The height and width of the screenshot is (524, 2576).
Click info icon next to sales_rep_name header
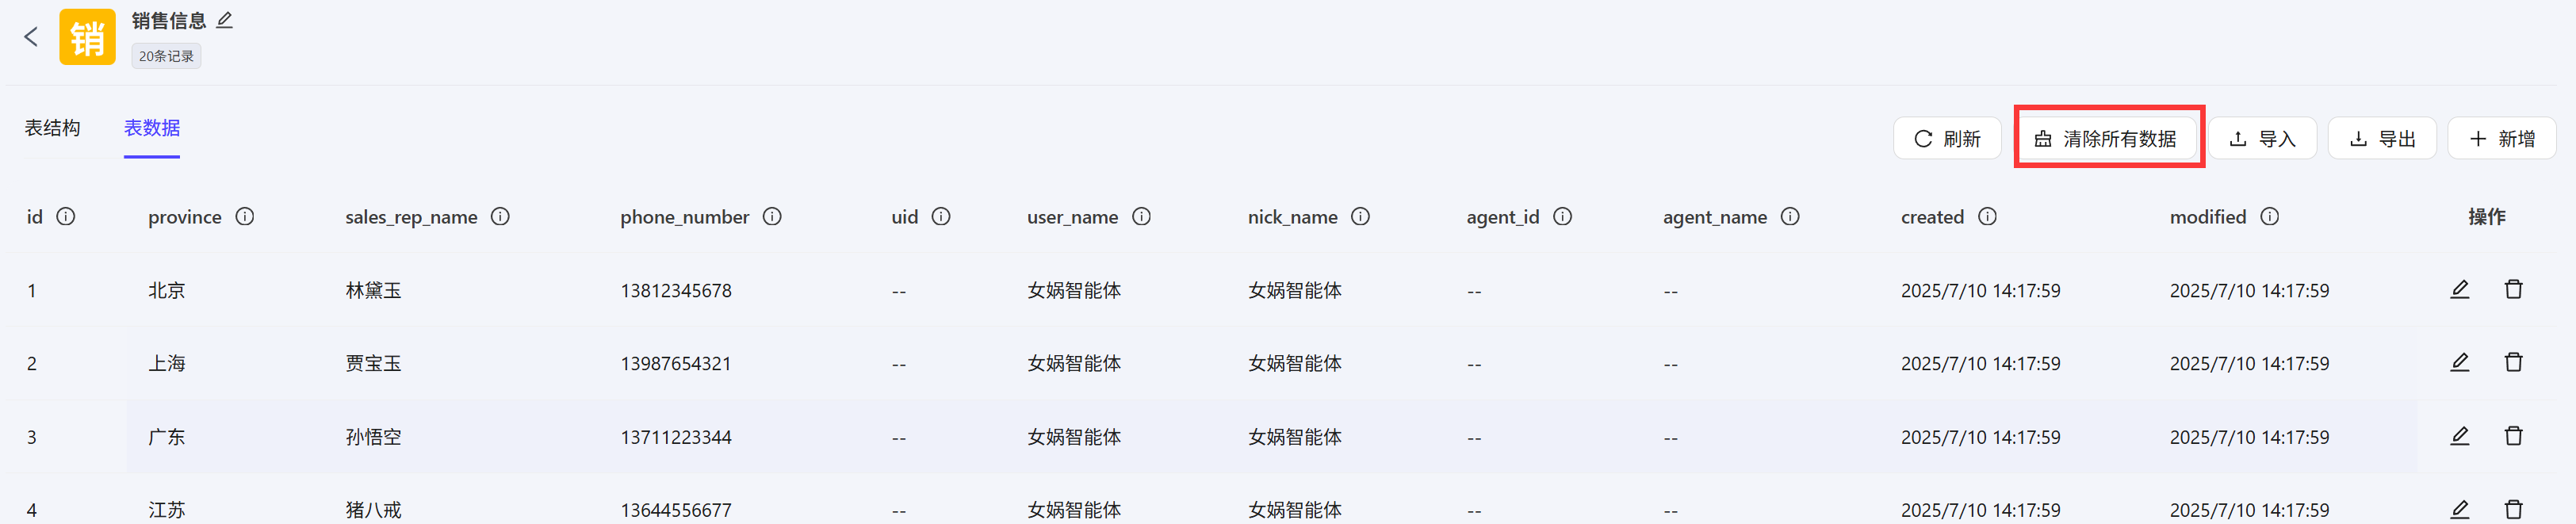pos(500,217)
